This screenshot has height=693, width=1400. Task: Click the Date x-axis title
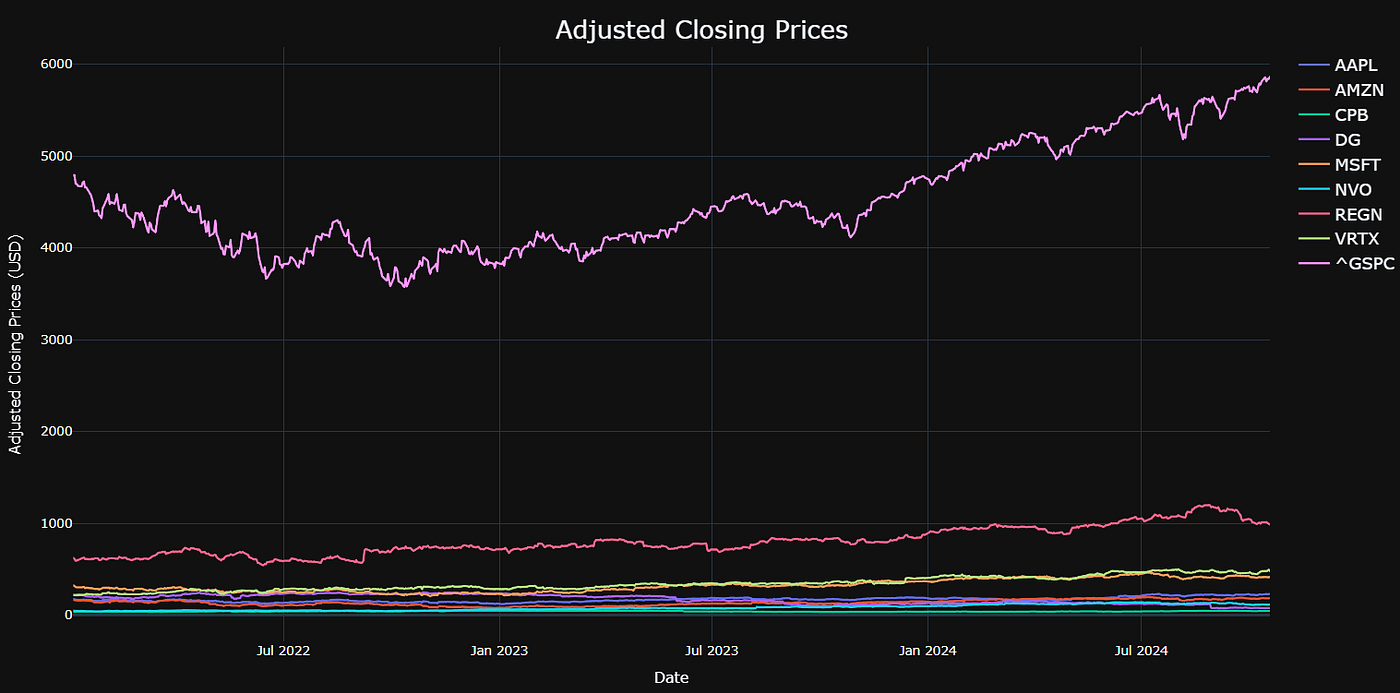pos(671,677)
